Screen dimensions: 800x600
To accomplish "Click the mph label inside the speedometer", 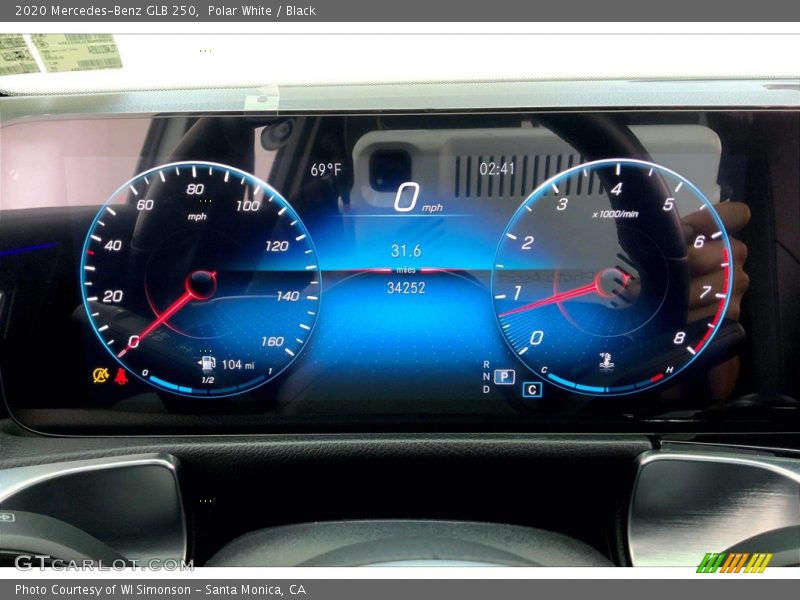I will click(x=197, y=216).
